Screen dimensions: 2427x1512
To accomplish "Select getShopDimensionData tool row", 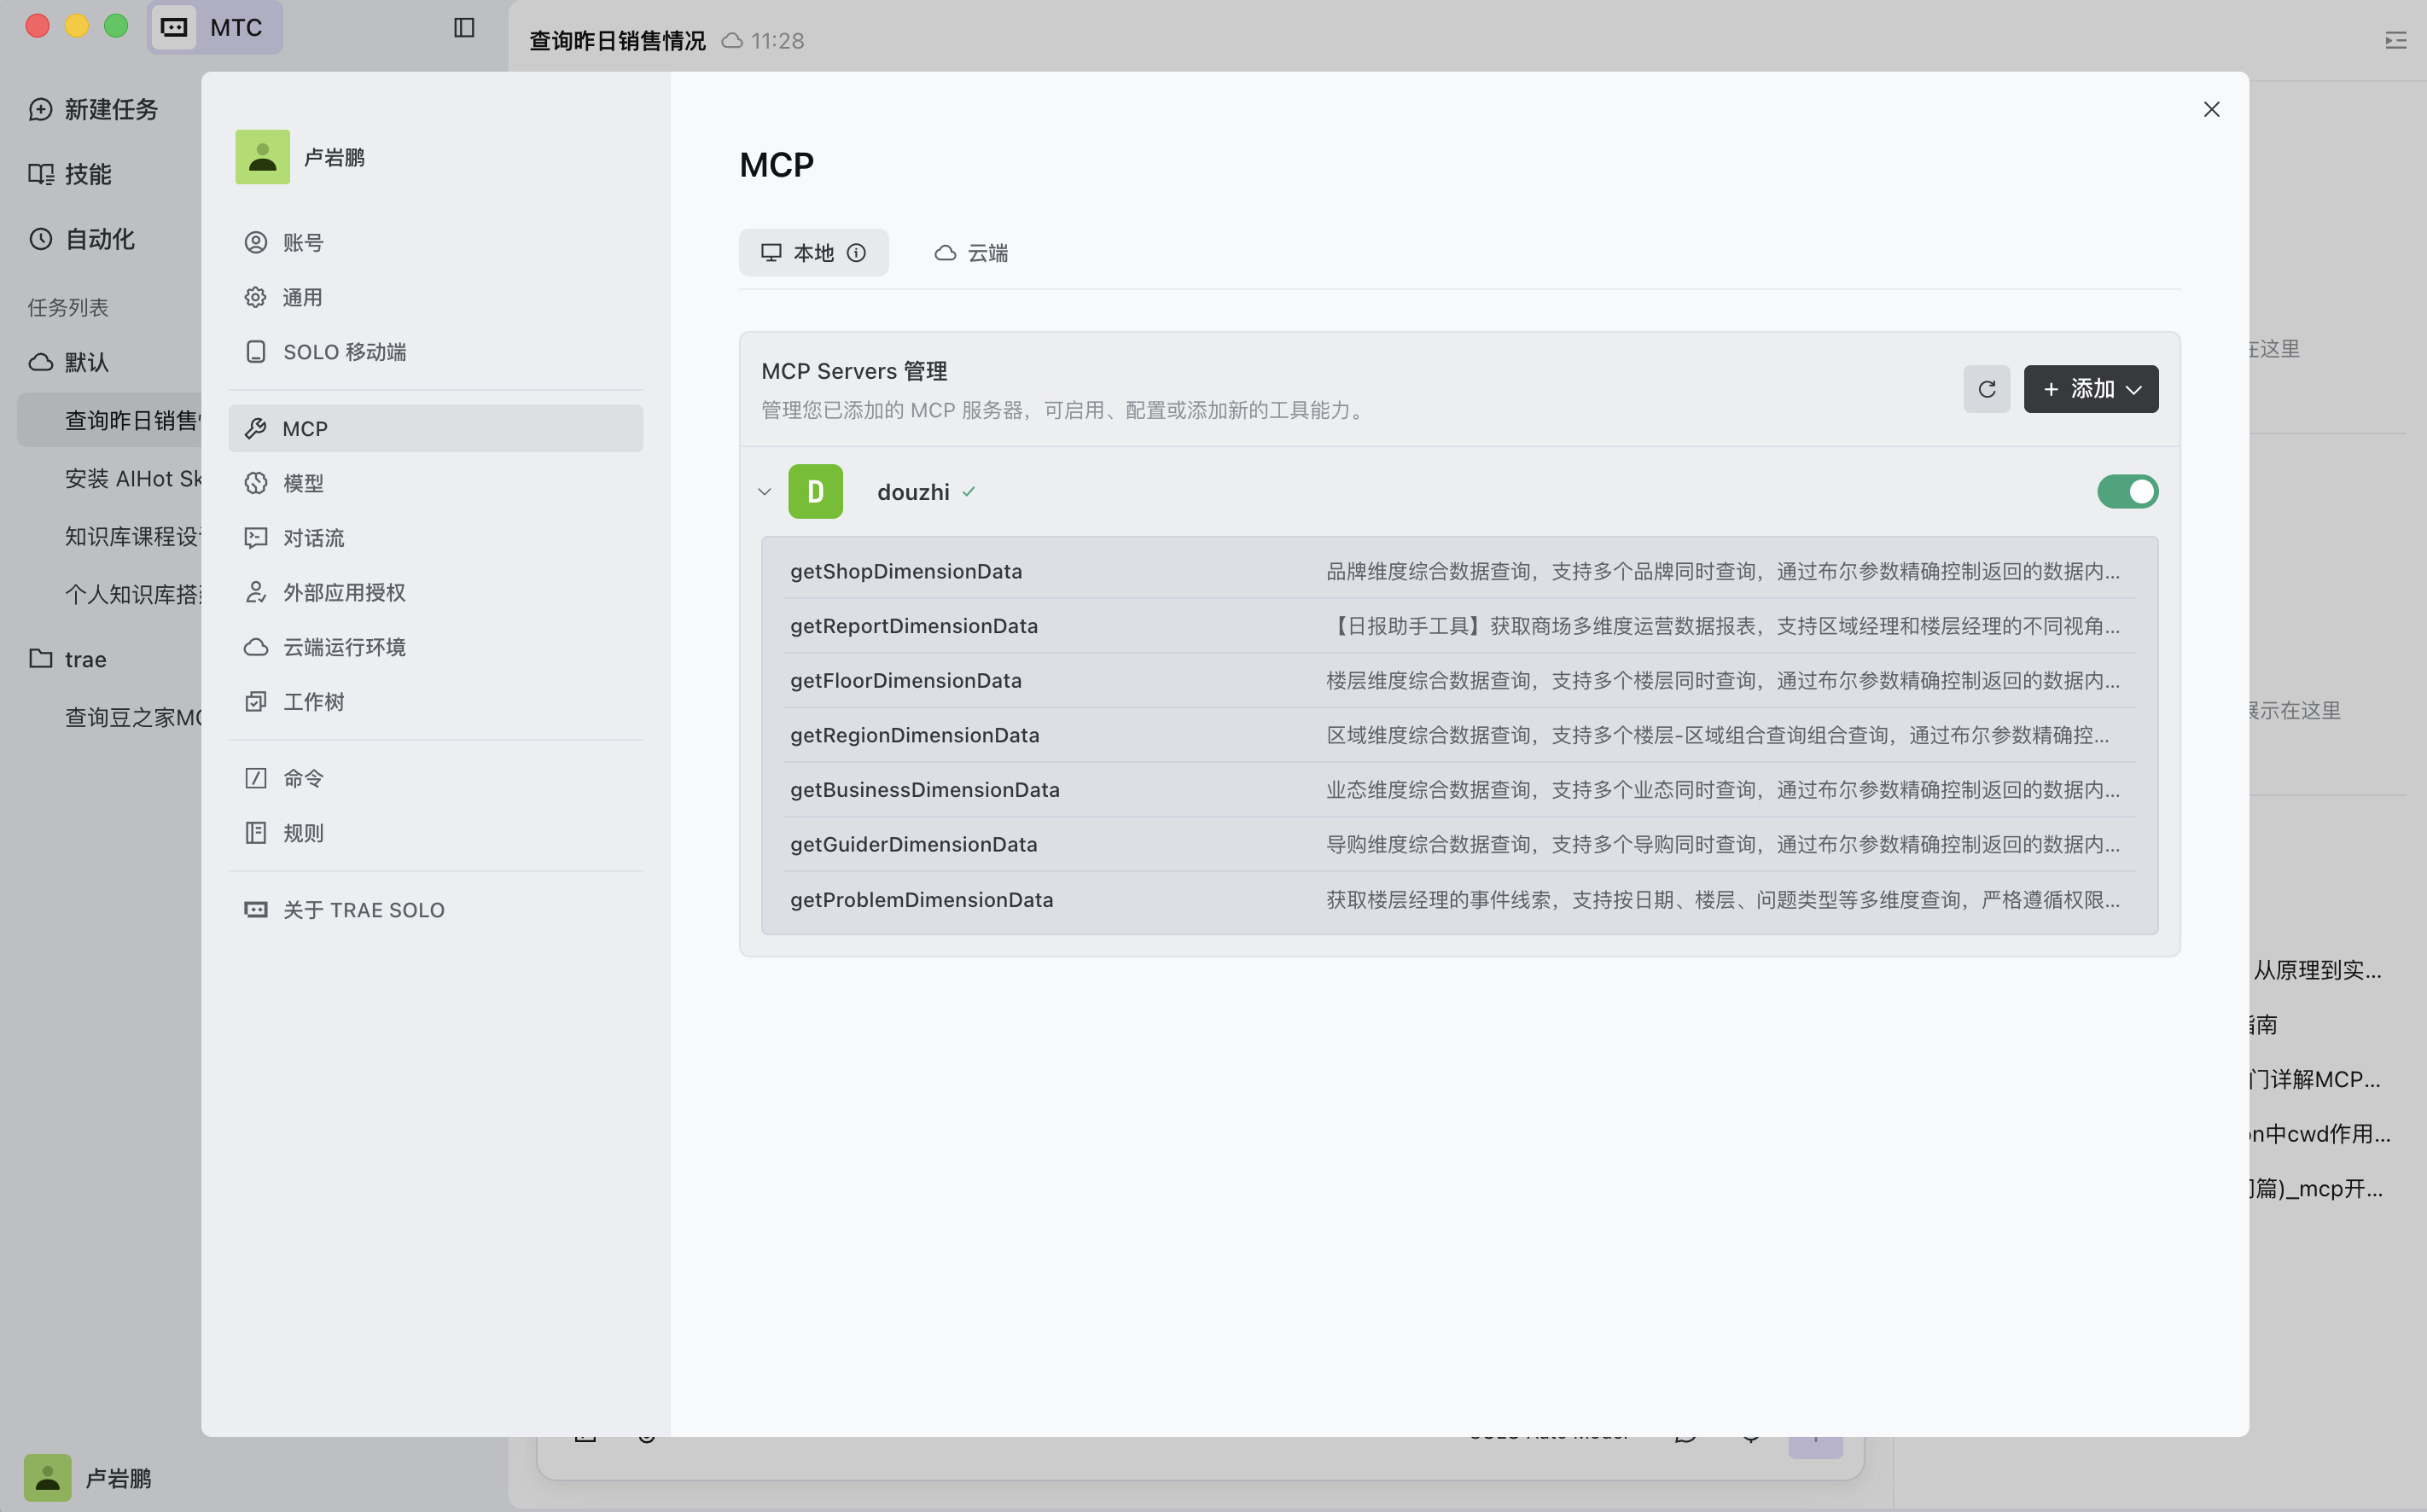I will point(1459,571).
